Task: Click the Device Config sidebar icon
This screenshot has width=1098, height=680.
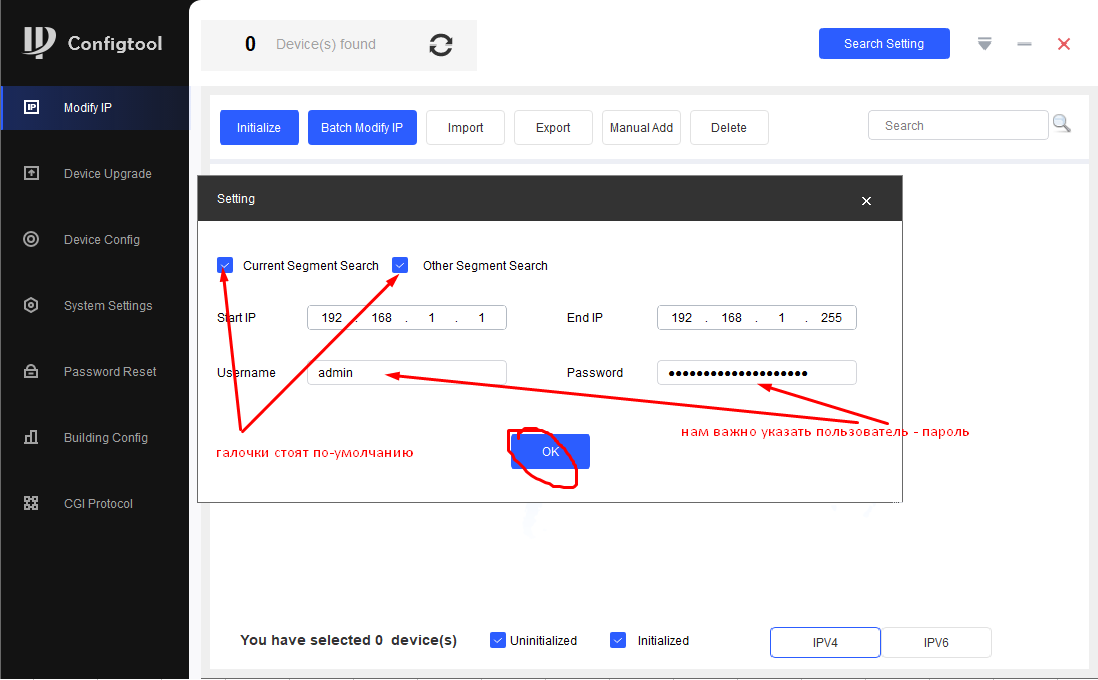Action: click(31, 239)
